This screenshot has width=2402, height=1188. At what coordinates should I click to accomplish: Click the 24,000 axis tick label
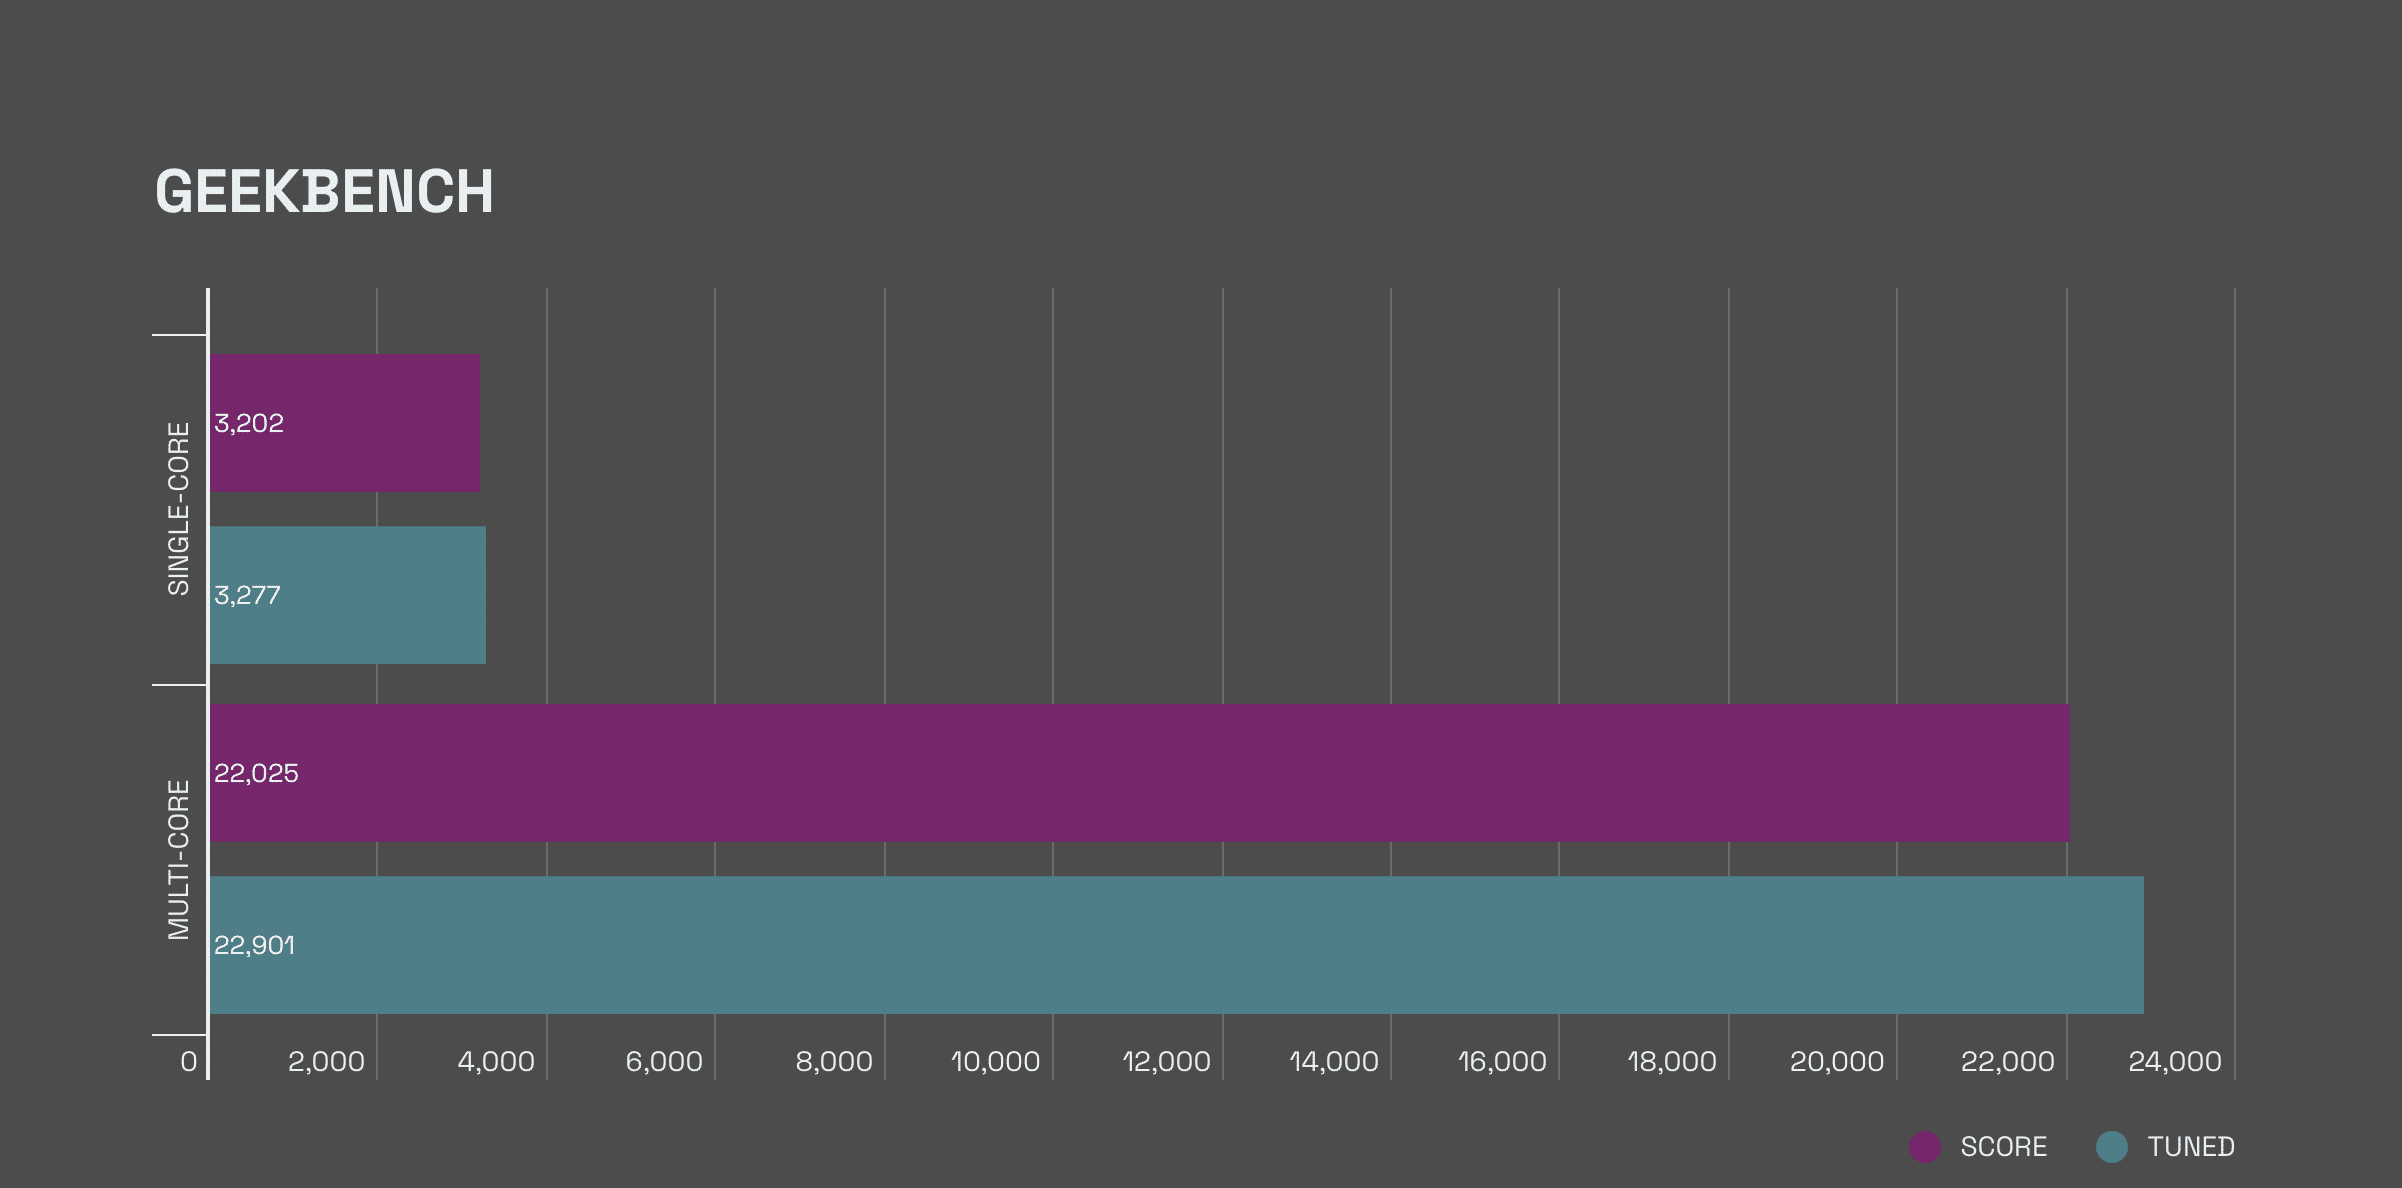(x=2175, y=1062)
